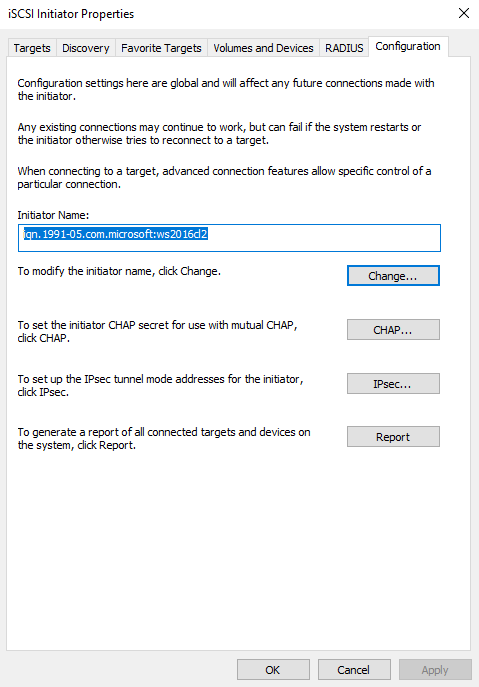
Task: Select the Volumes and Devices tab
Action: pyautogui.click(x=263, y=48)
